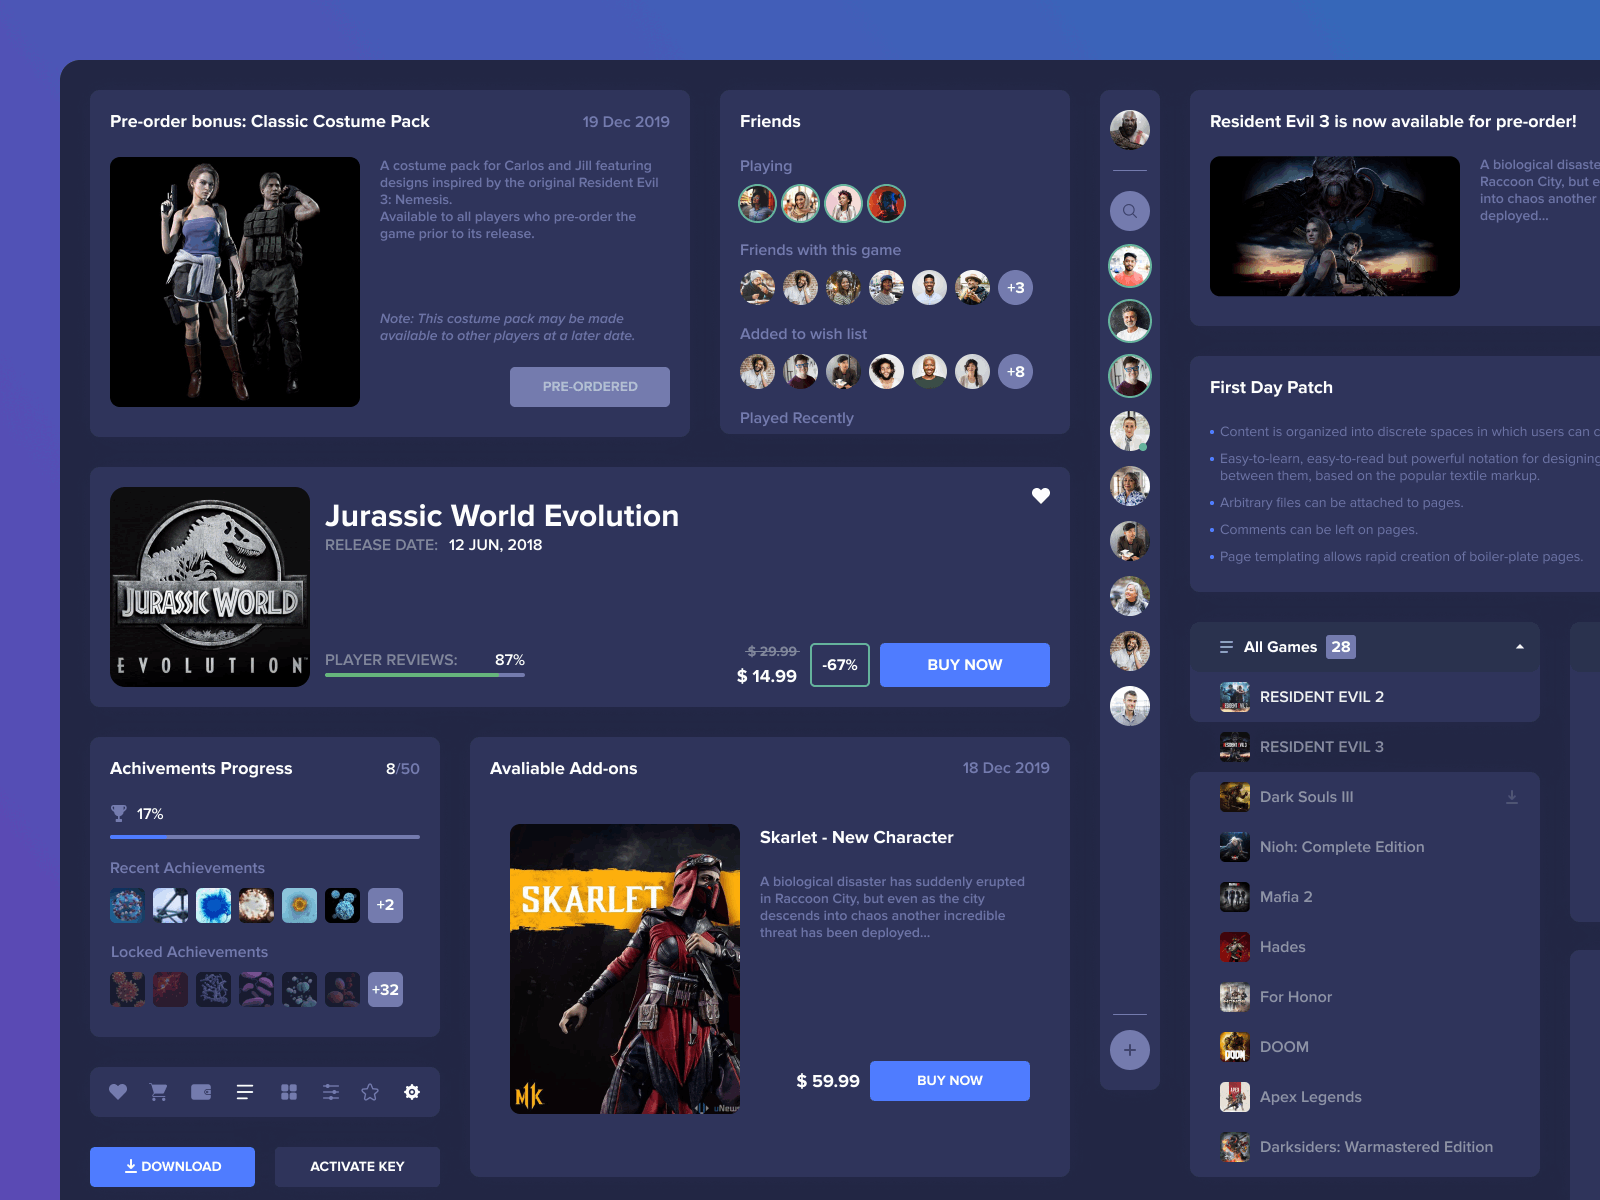The height and width of the screenshot is (1200, 1600).
Task: Open the settings gear
Action: 412,1092
